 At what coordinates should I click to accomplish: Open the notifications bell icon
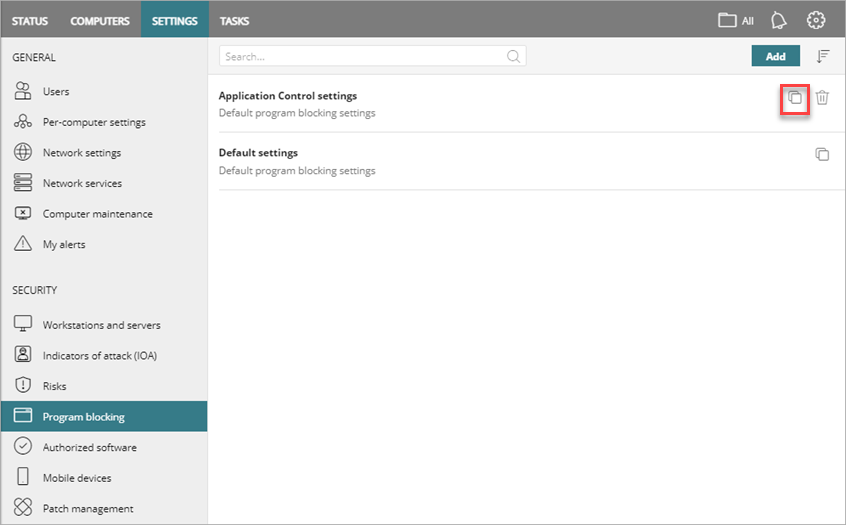click(x=779, y=20)
